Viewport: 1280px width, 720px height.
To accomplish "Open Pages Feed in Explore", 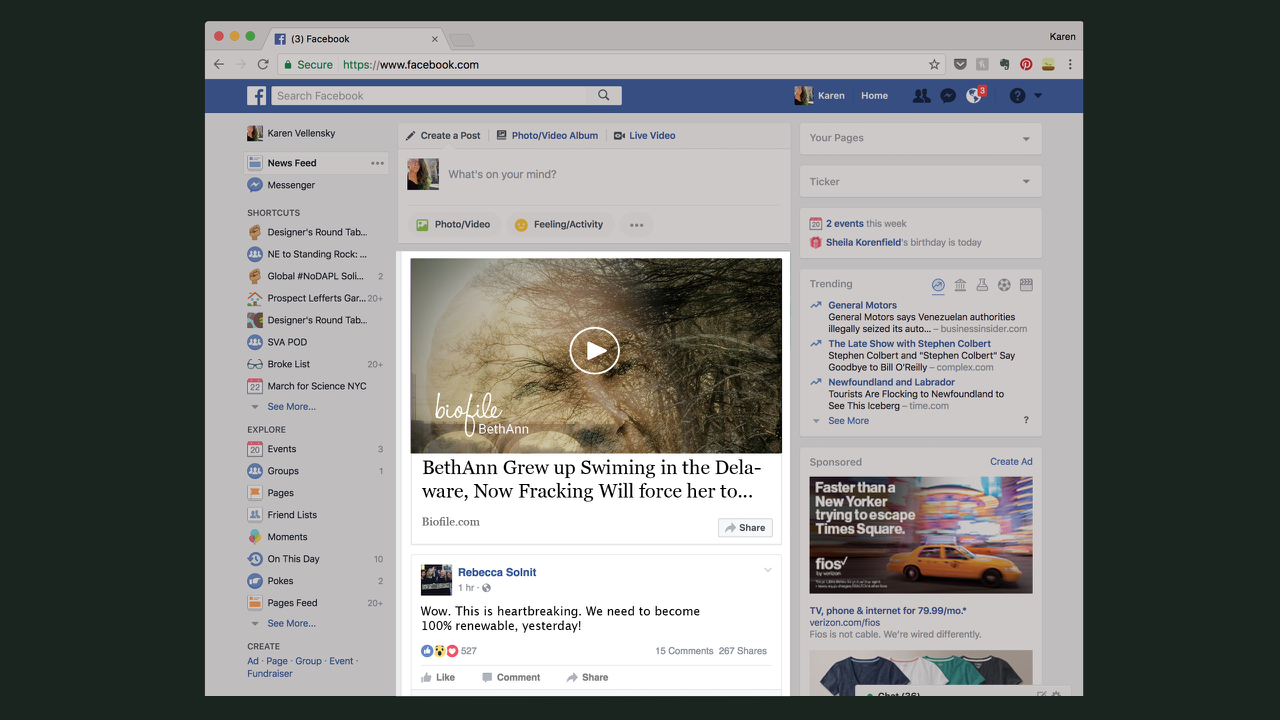I will 282,603.
